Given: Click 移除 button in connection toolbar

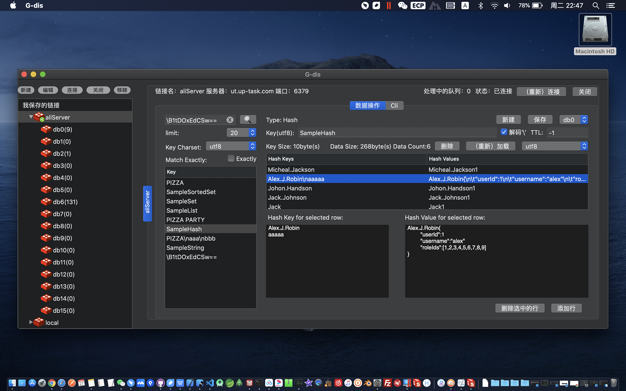Looking at the screenshot, I should click(x=122, y=90).
